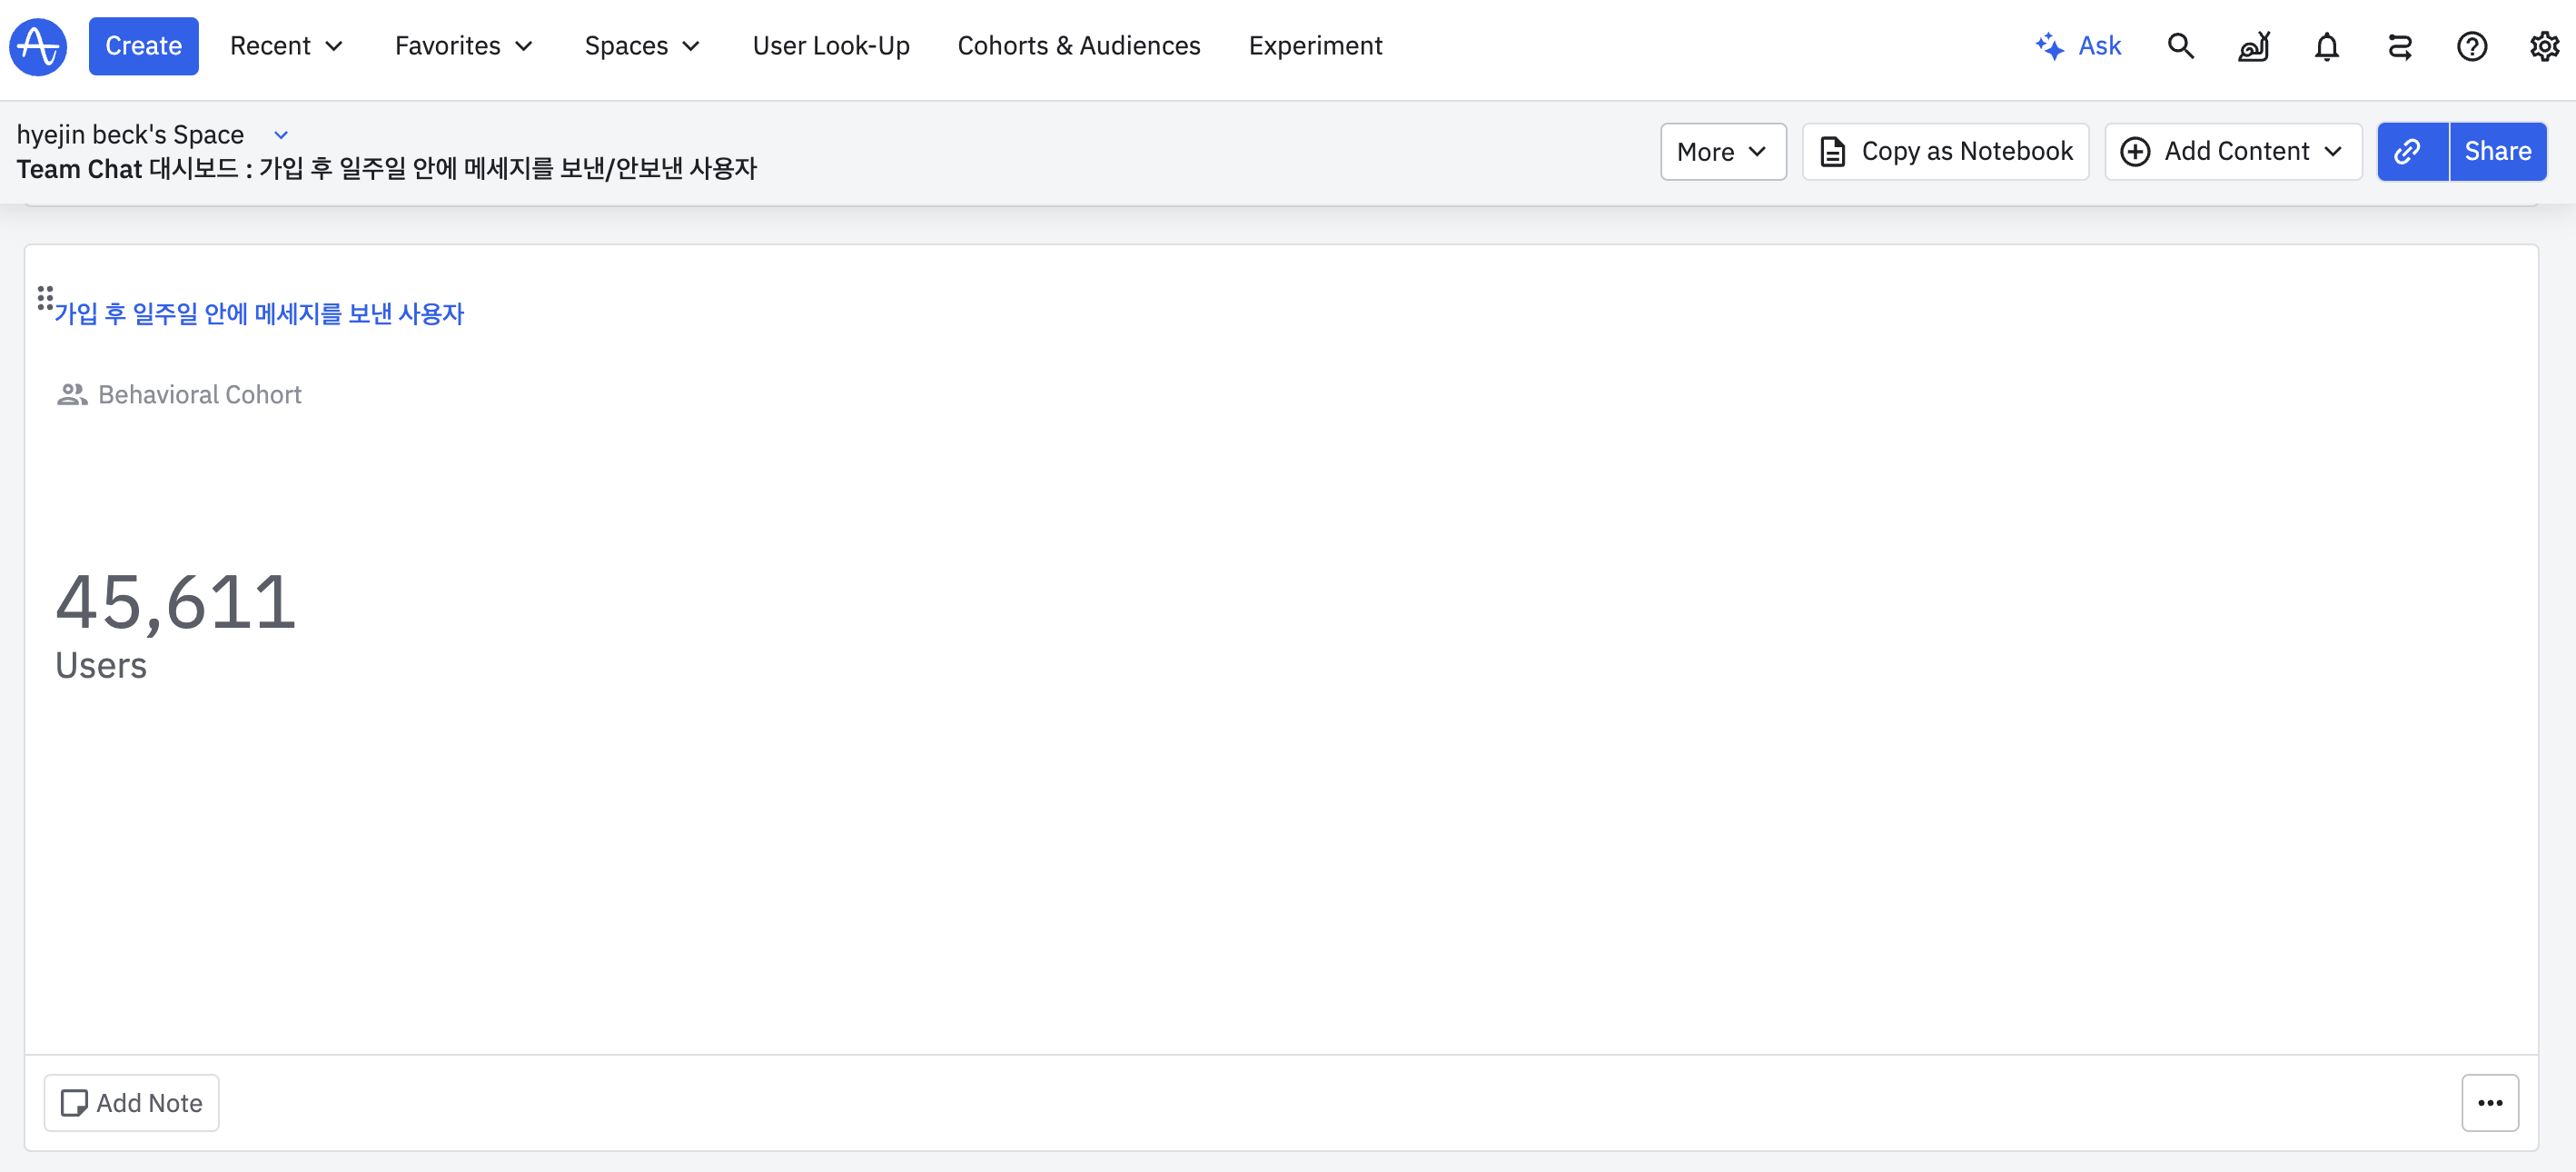Image resolution: width=2576 pixels, height=1172 pixels.
Task: Open the Add Content dropdown
Action: point(2232,151)
